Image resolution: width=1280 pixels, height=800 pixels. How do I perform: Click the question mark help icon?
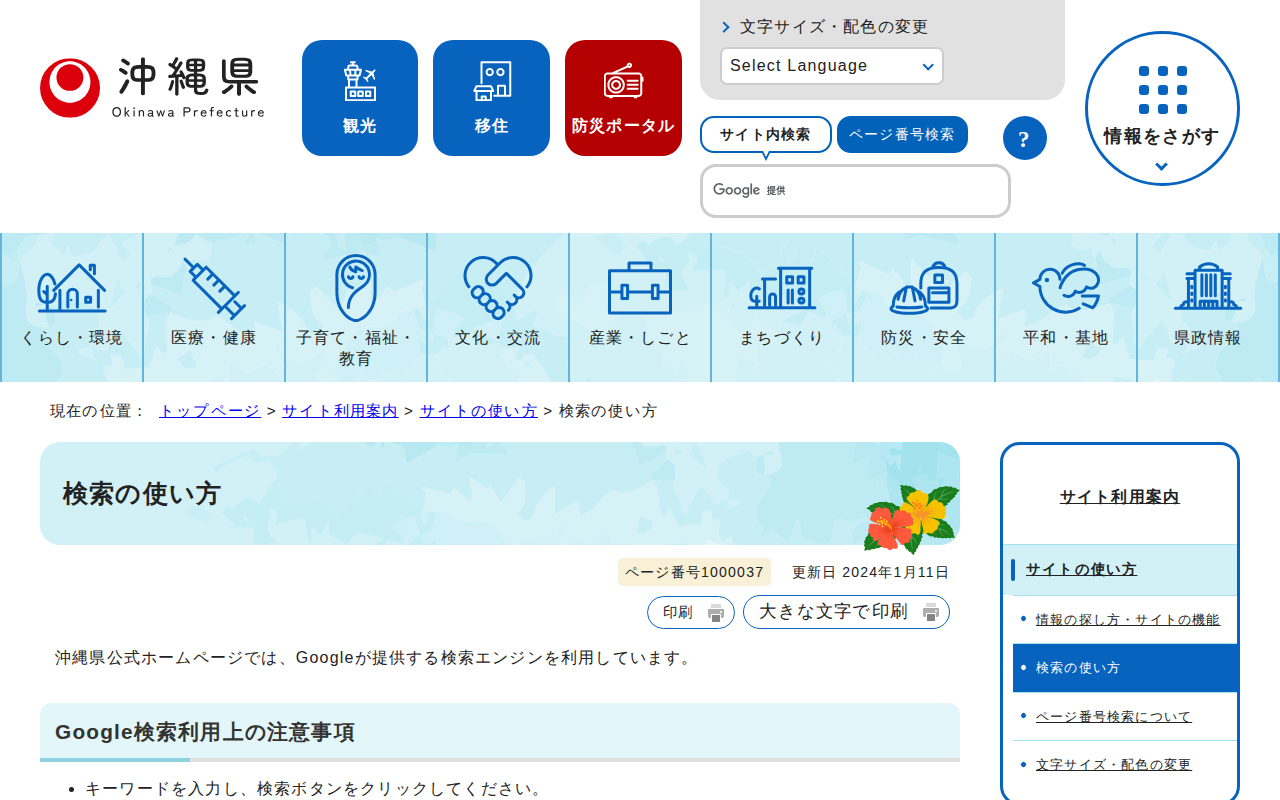tap(1024, 138)
